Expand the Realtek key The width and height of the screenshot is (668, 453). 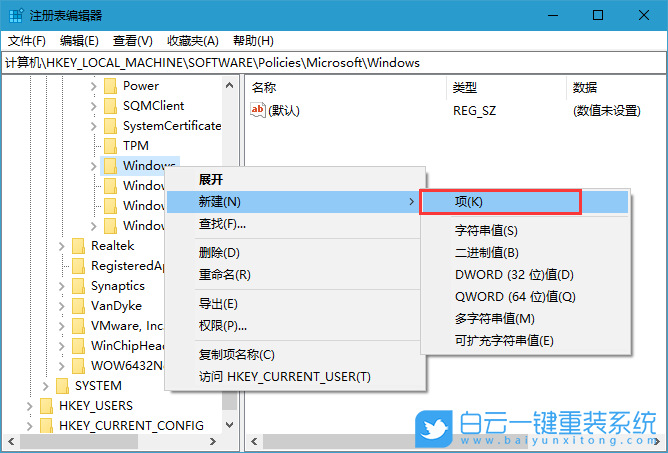[x=62, y=246]
